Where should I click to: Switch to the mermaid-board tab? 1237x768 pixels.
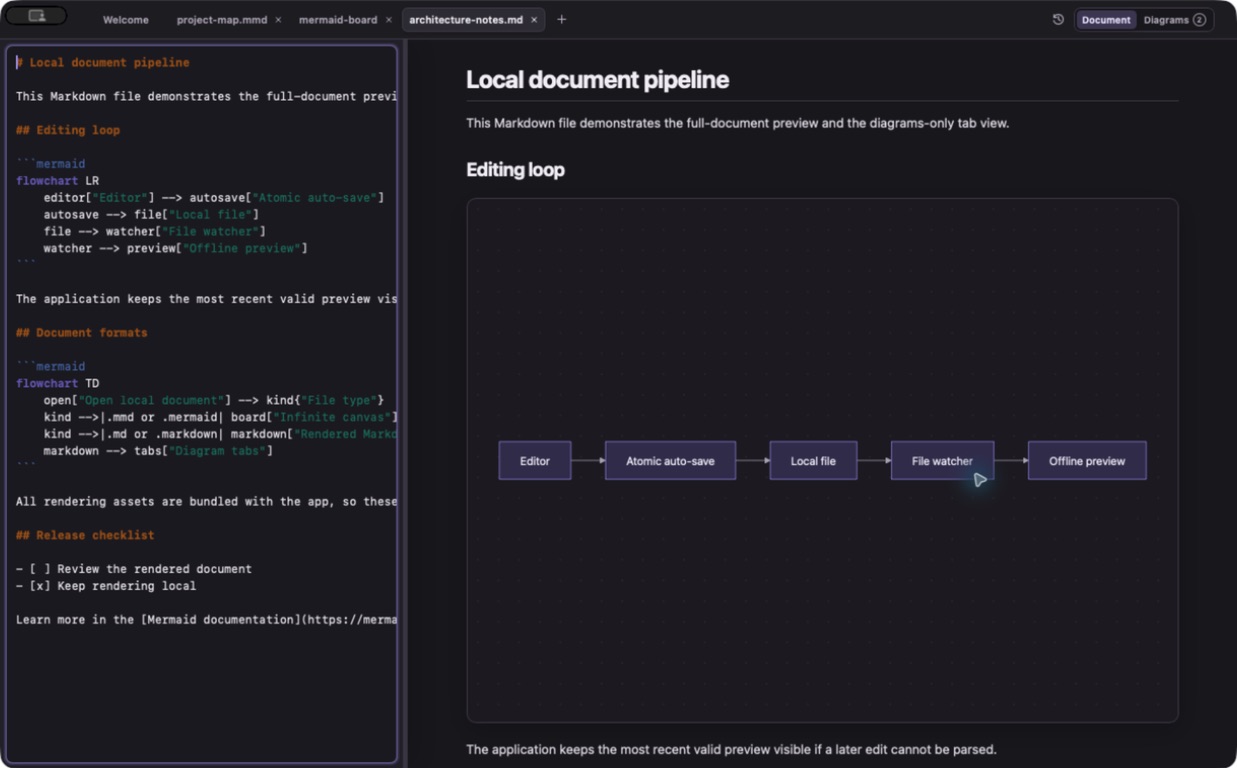[338, 20]
